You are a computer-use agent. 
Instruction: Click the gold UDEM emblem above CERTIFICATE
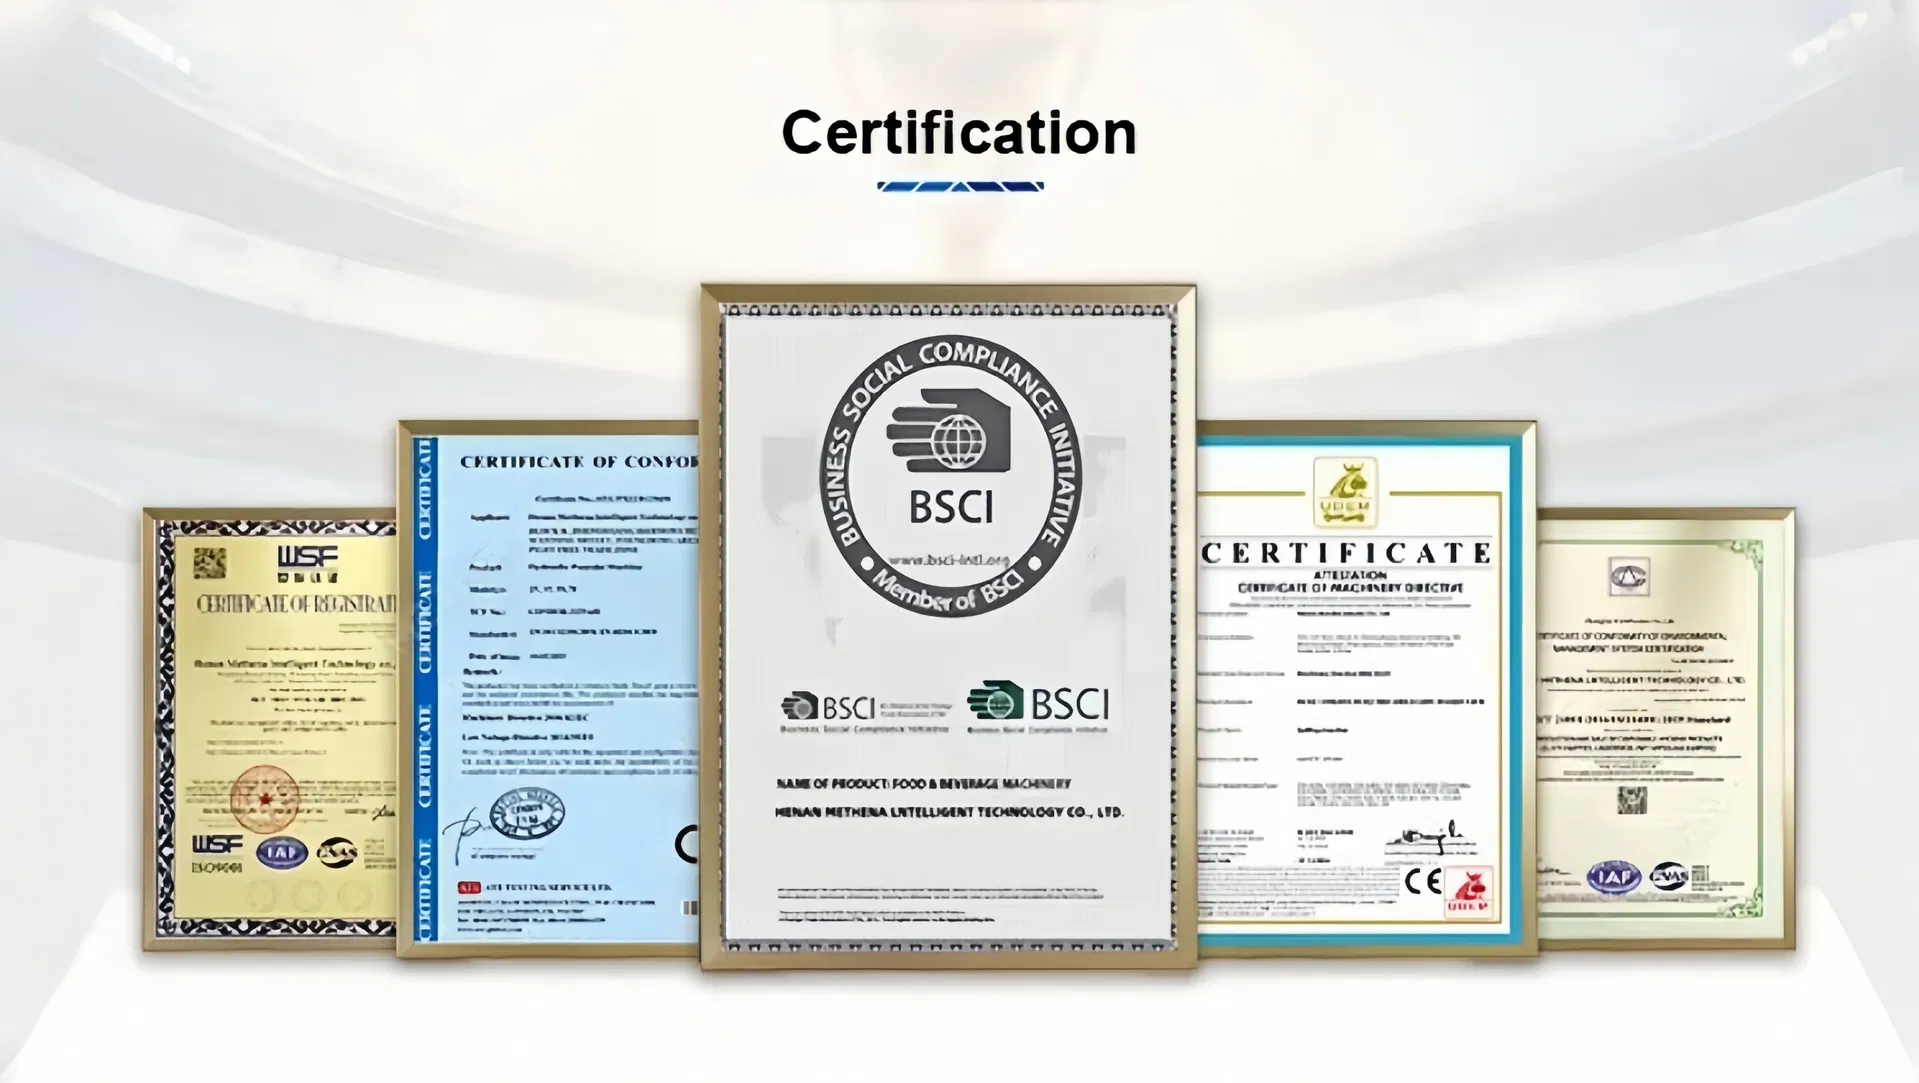point(1345,492)
